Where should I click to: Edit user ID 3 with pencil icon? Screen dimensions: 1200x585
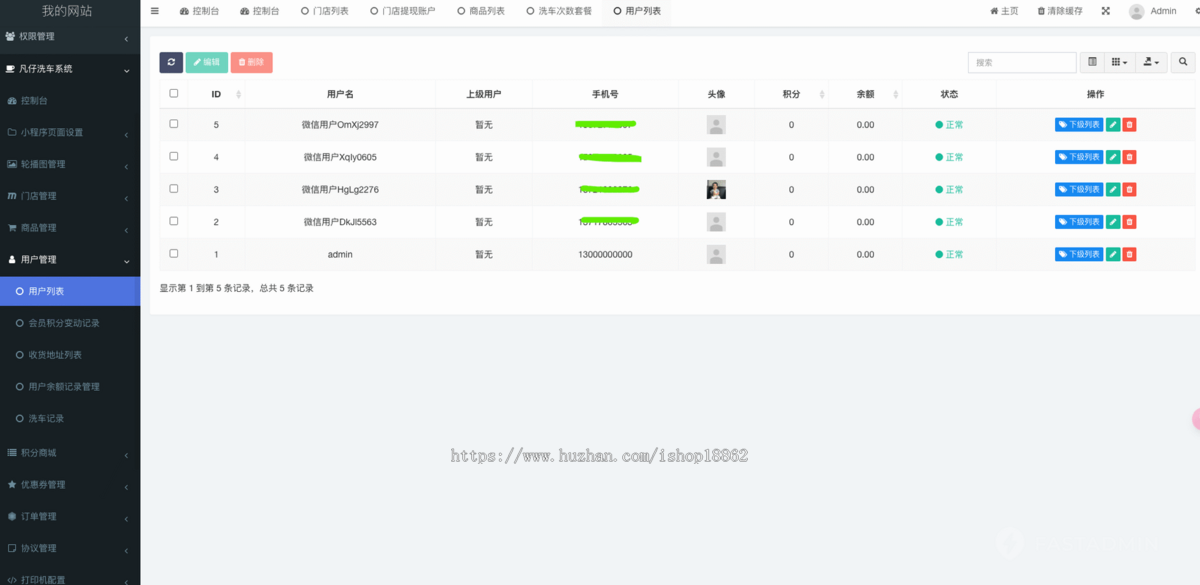coord(1113,189)
